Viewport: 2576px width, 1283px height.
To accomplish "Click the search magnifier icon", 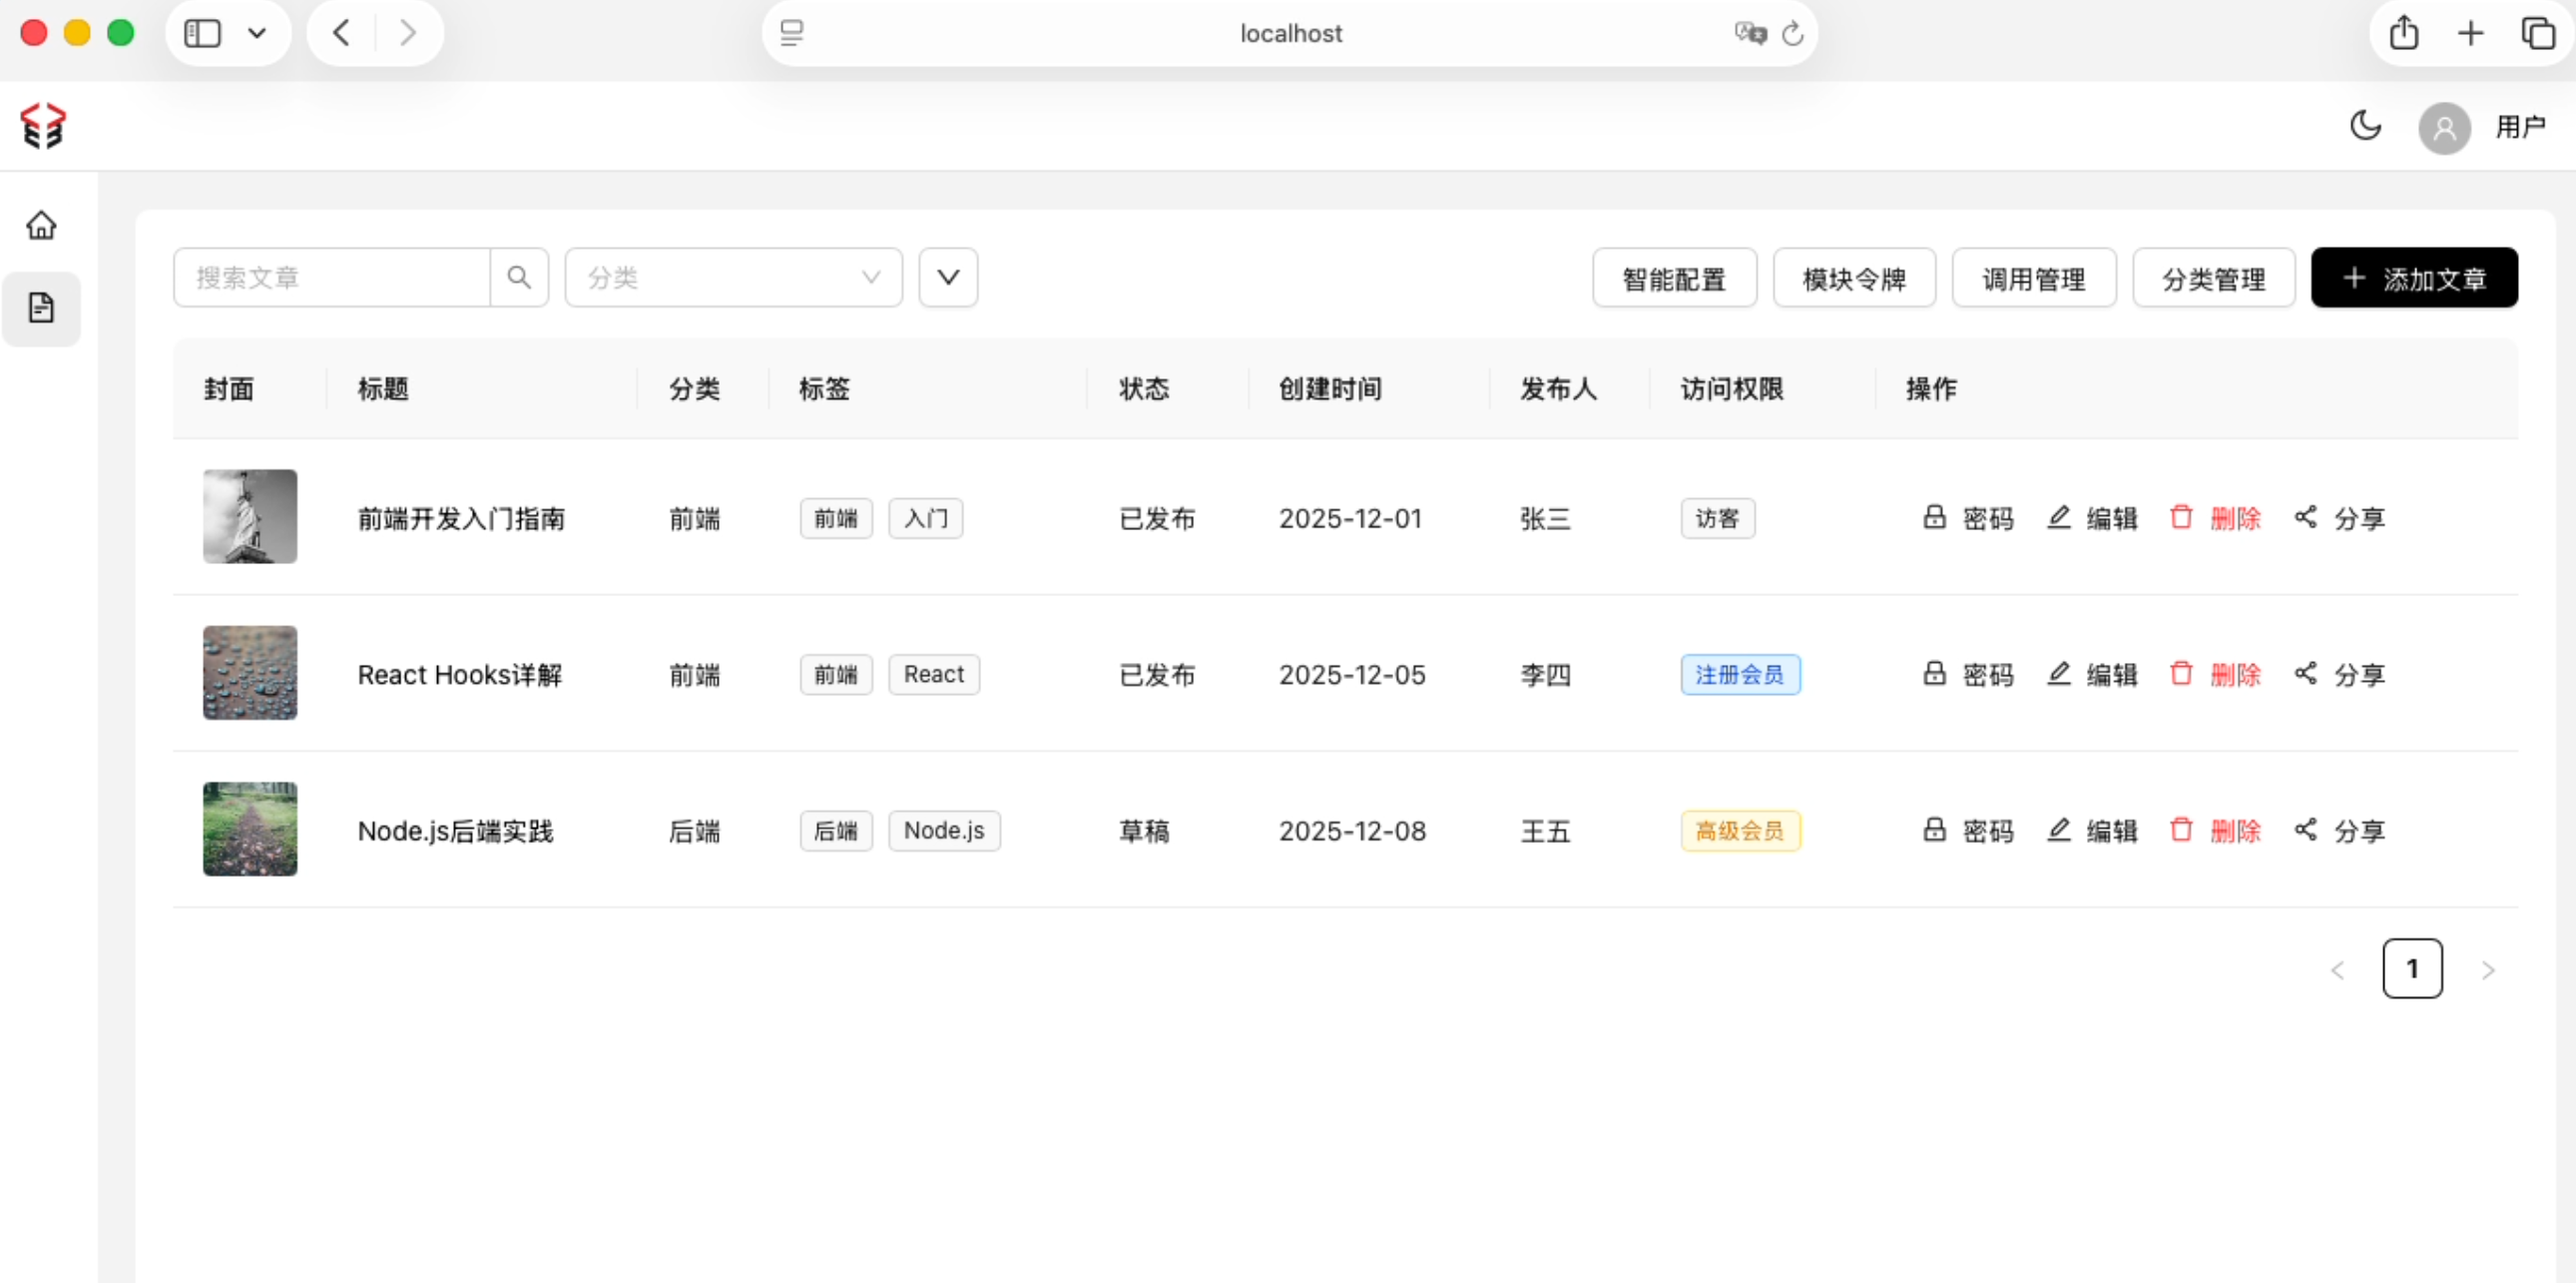I will click(518, 277).
